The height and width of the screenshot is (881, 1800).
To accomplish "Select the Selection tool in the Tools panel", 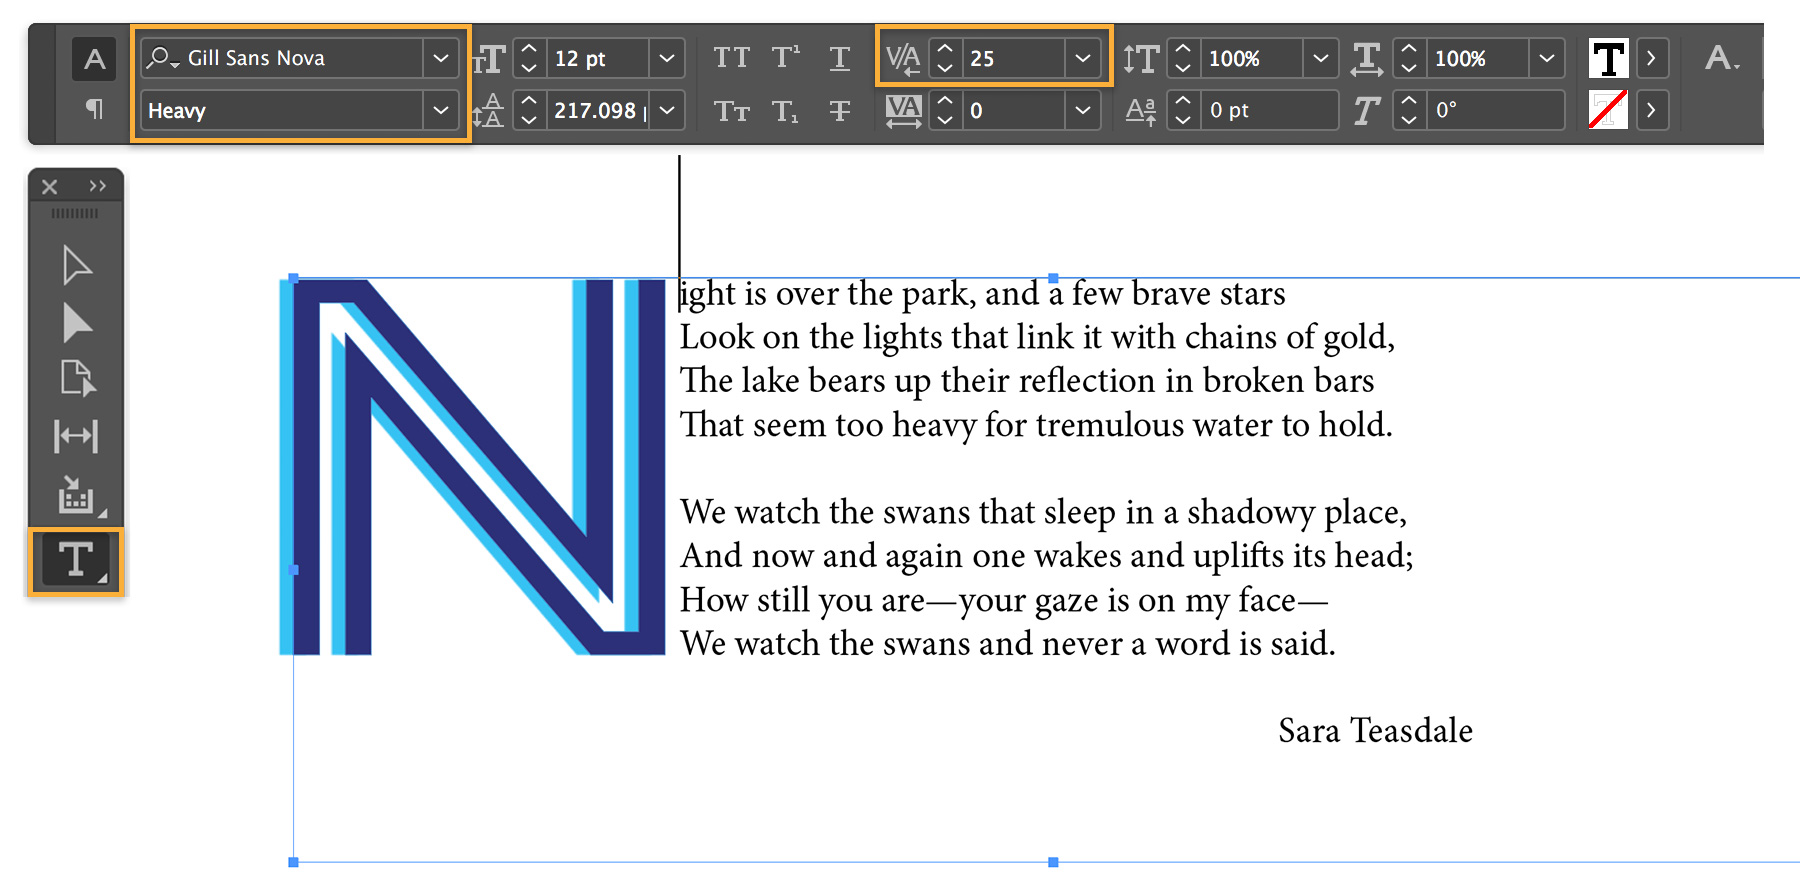I will [x=76, y=265].
